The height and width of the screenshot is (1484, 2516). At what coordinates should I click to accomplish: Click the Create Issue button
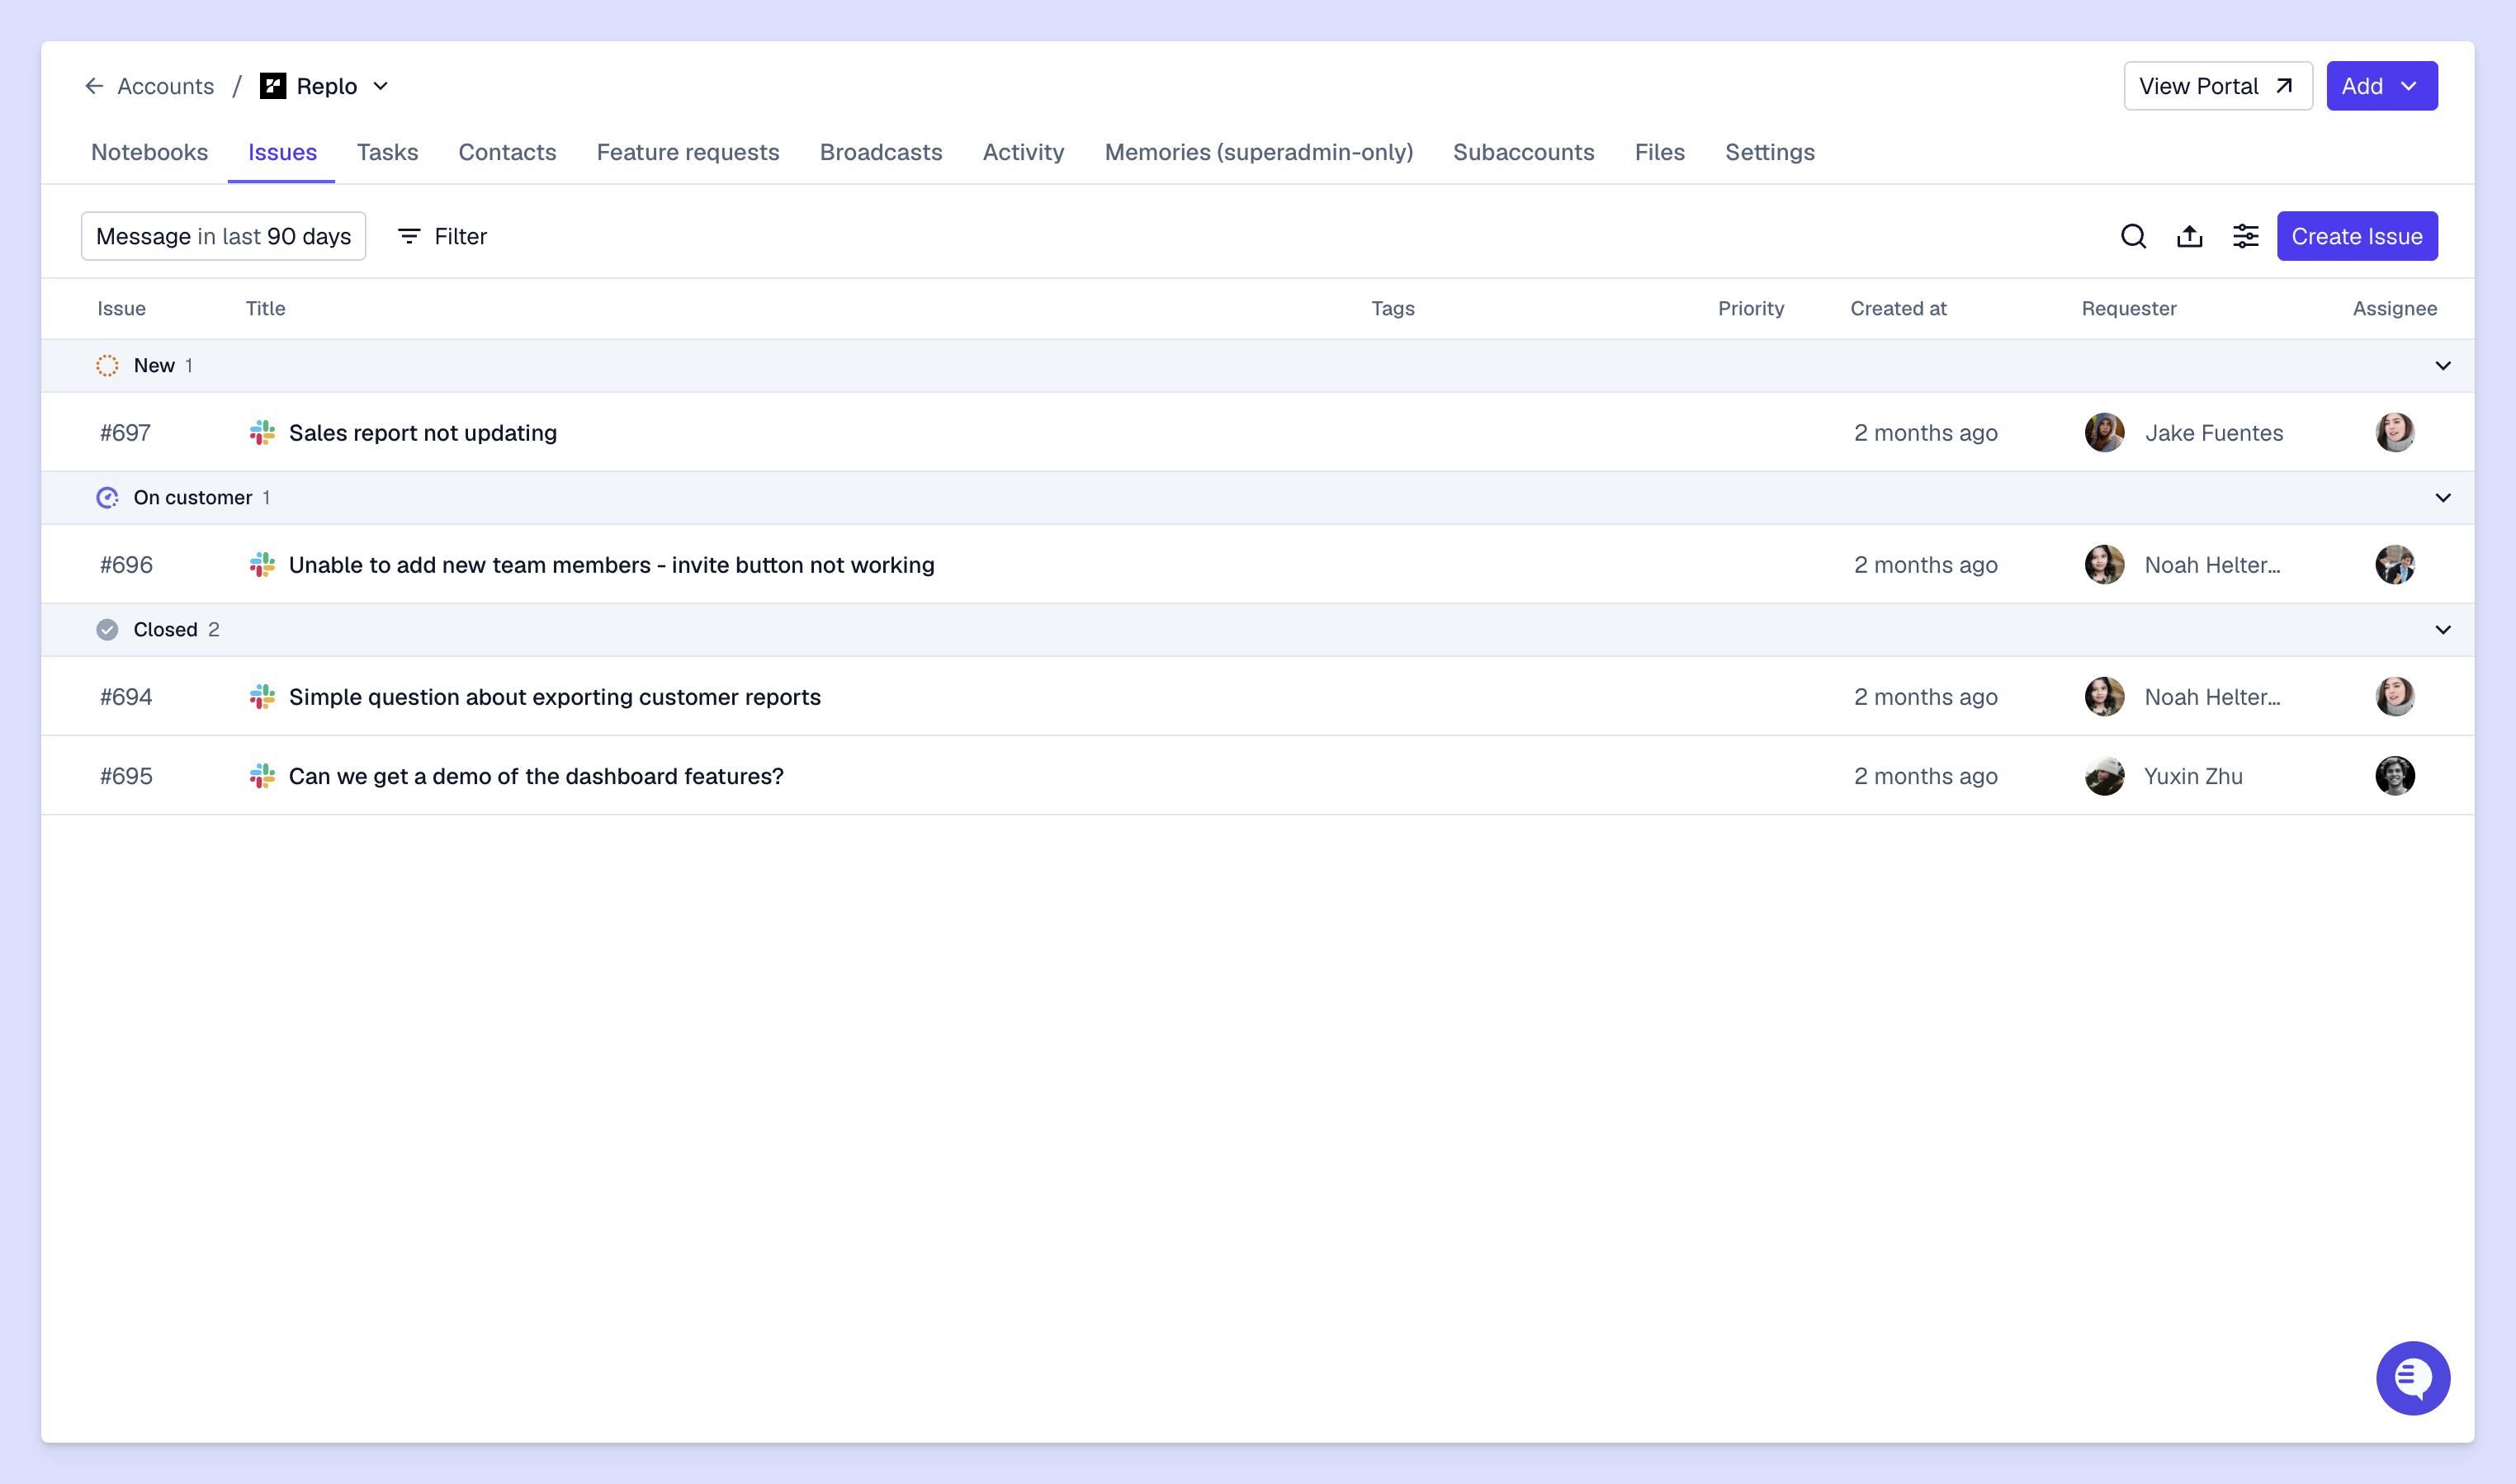(2356, 236)
